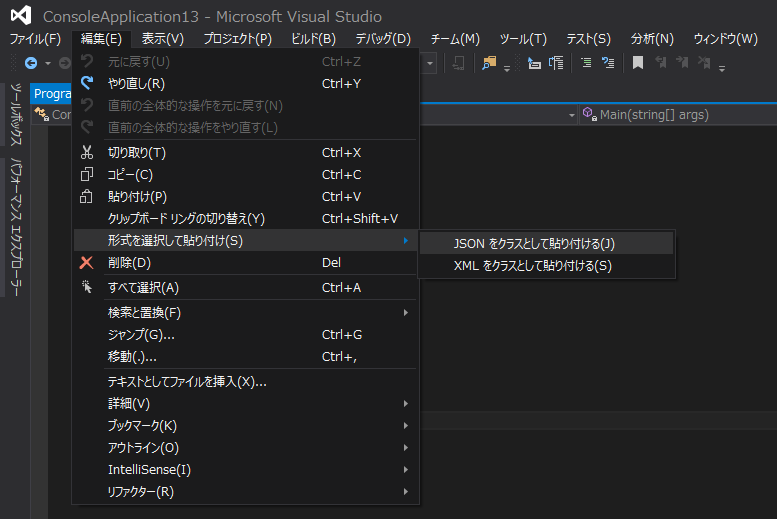The image size is (777, 519).
Task: Open the type navigation dropdown arrow
Action: tap(571, 115)
